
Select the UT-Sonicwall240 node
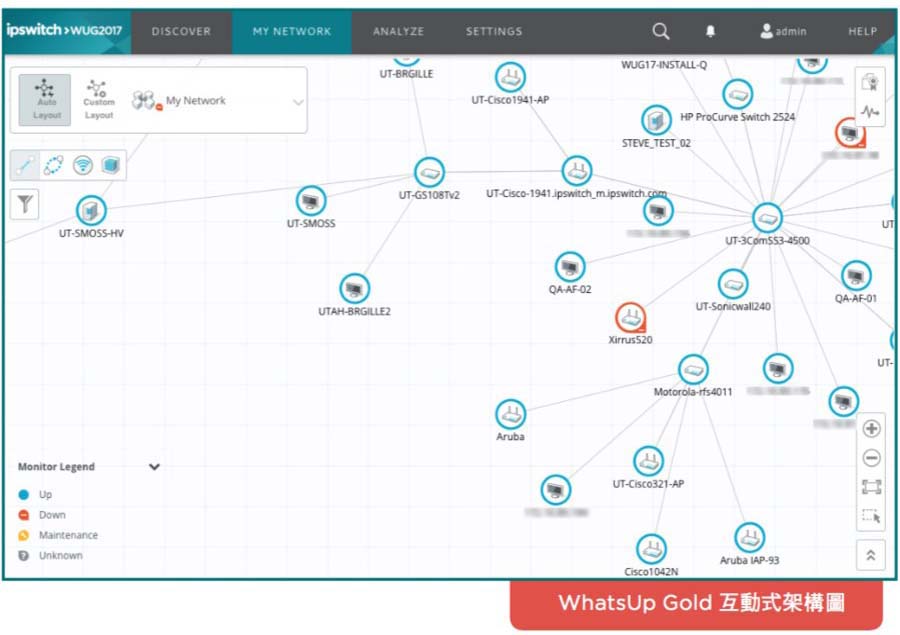[x=733, y=284]
